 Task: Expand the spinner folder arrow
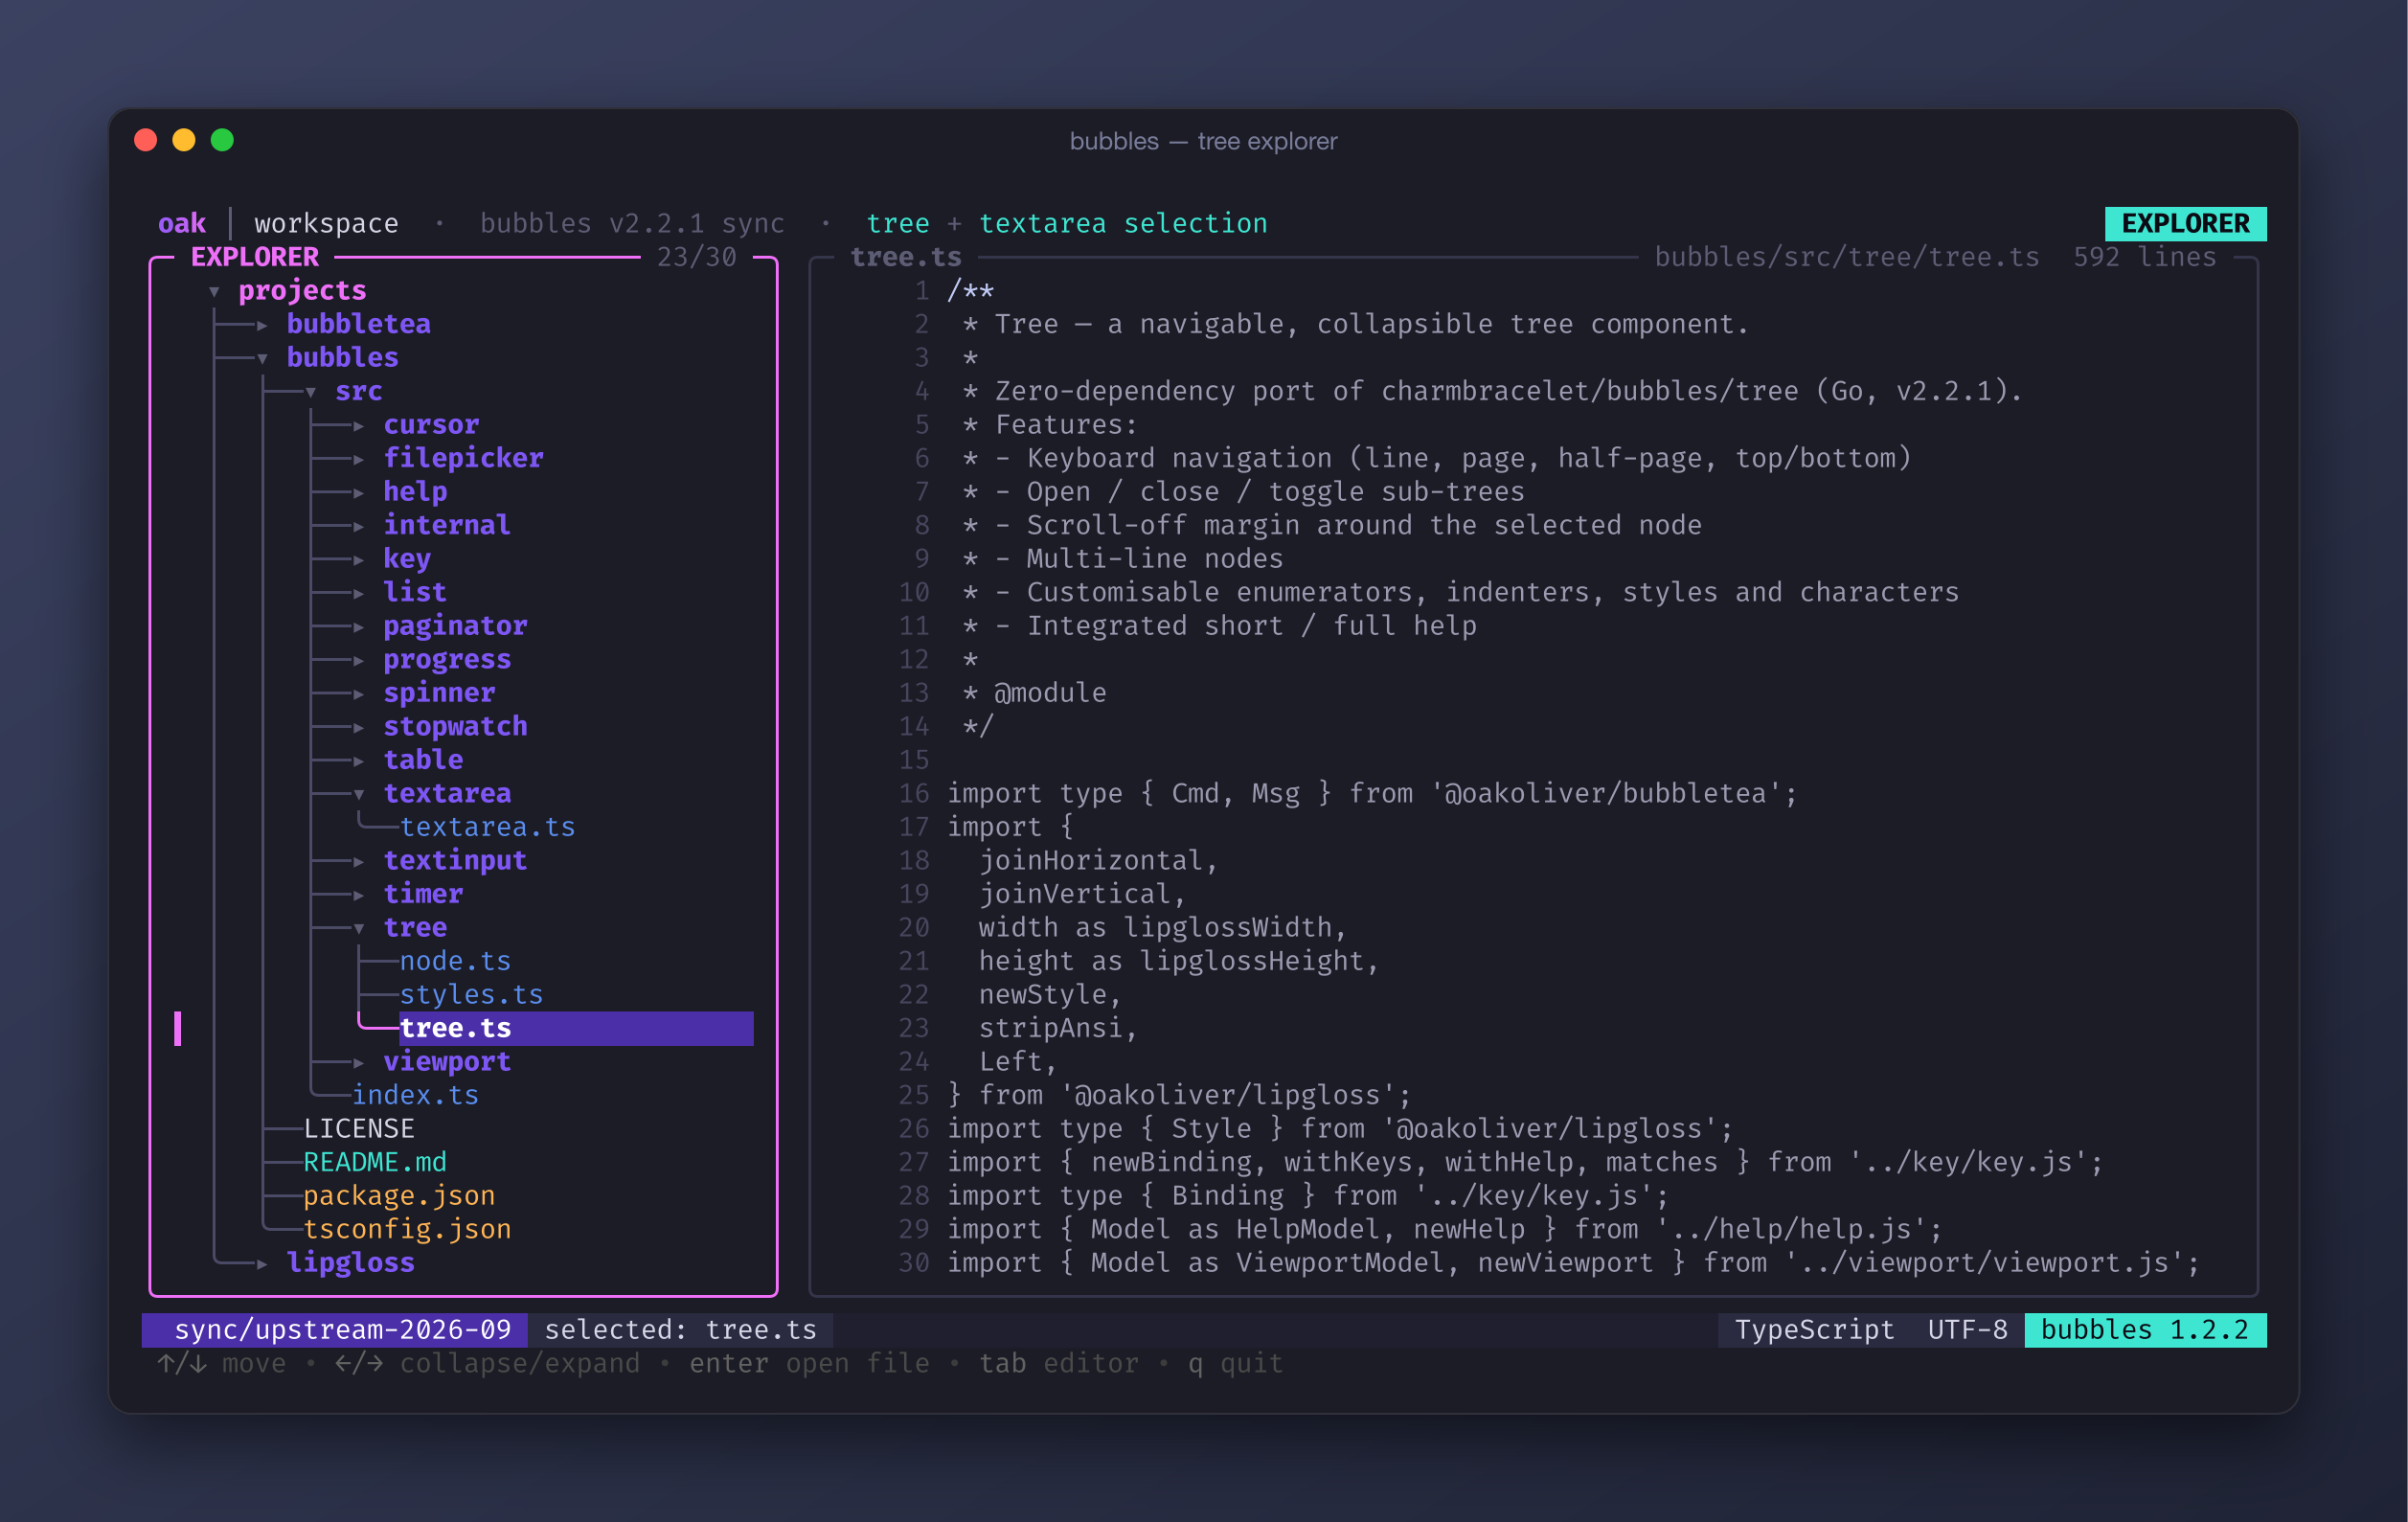point(359,694)
